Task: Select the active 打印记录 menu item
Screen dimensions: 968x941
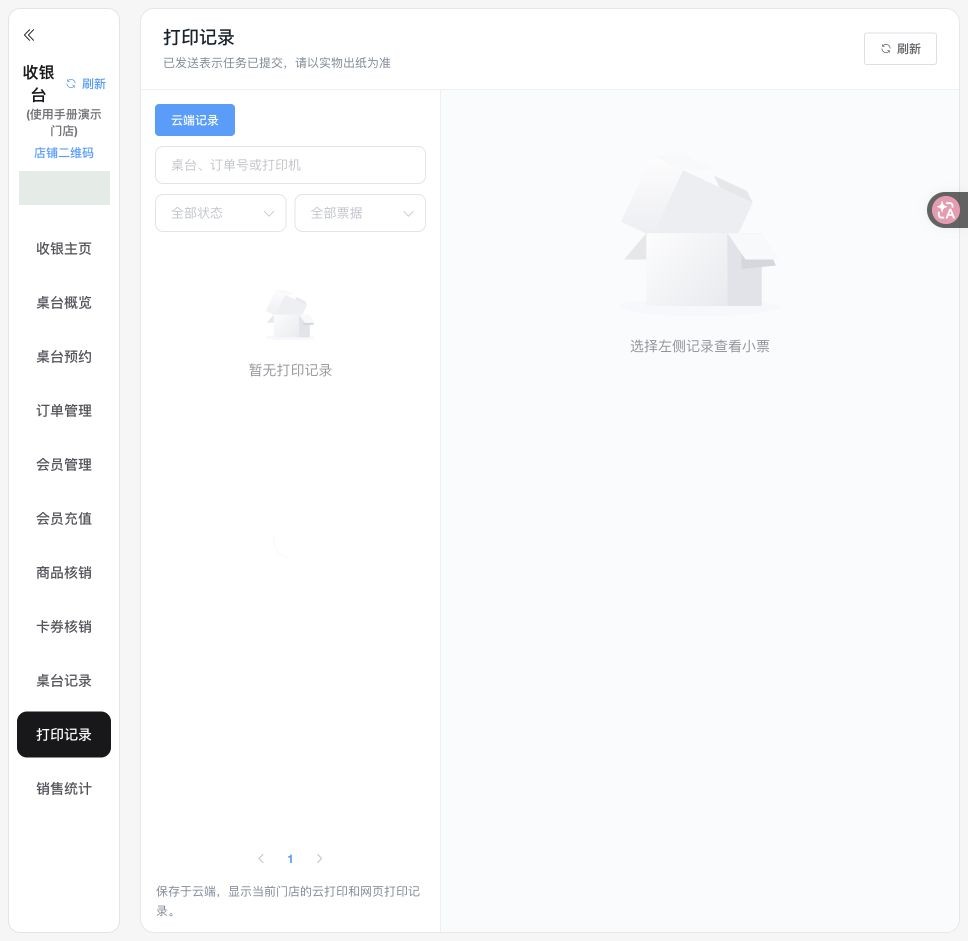Action: click(x=64, y=735)
